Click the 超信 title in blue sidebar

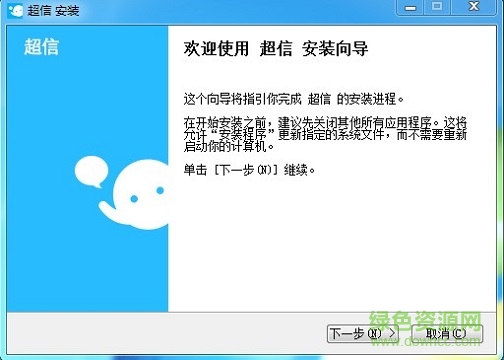pyautogui.click(x=42, y=47)
